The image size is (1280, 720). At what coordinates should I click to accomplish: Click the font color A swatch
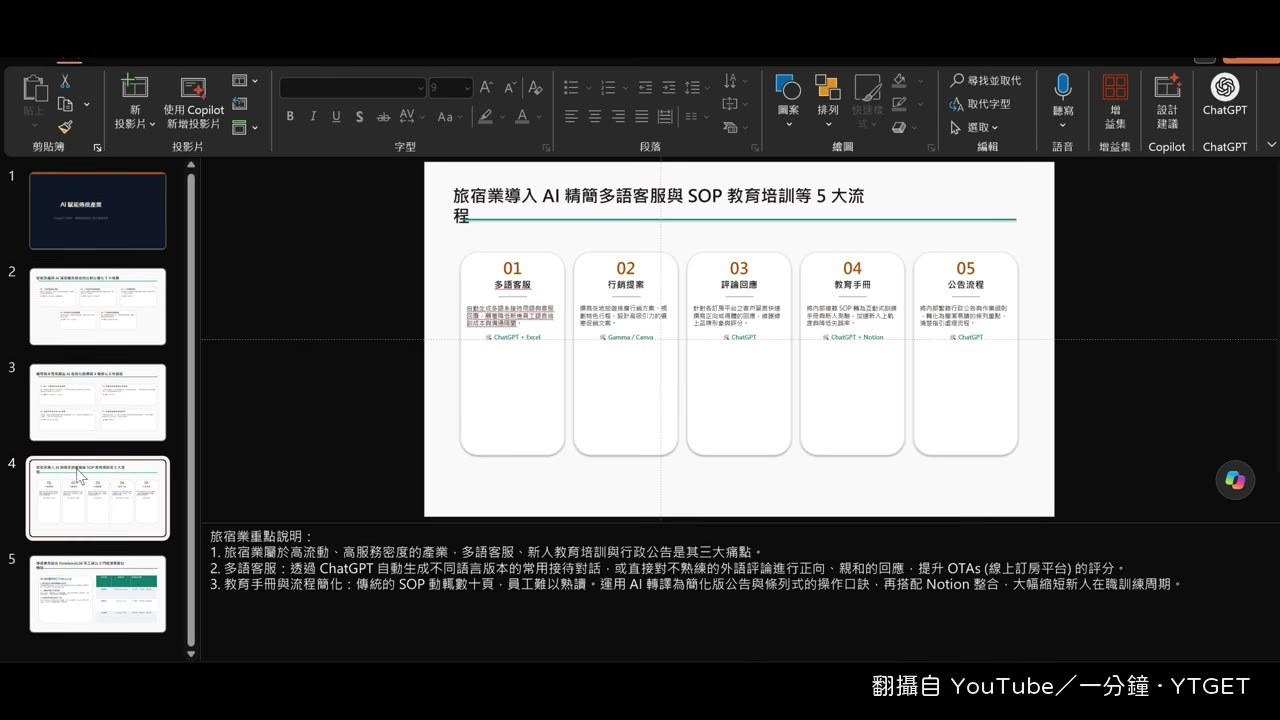[x=524, y=117]
